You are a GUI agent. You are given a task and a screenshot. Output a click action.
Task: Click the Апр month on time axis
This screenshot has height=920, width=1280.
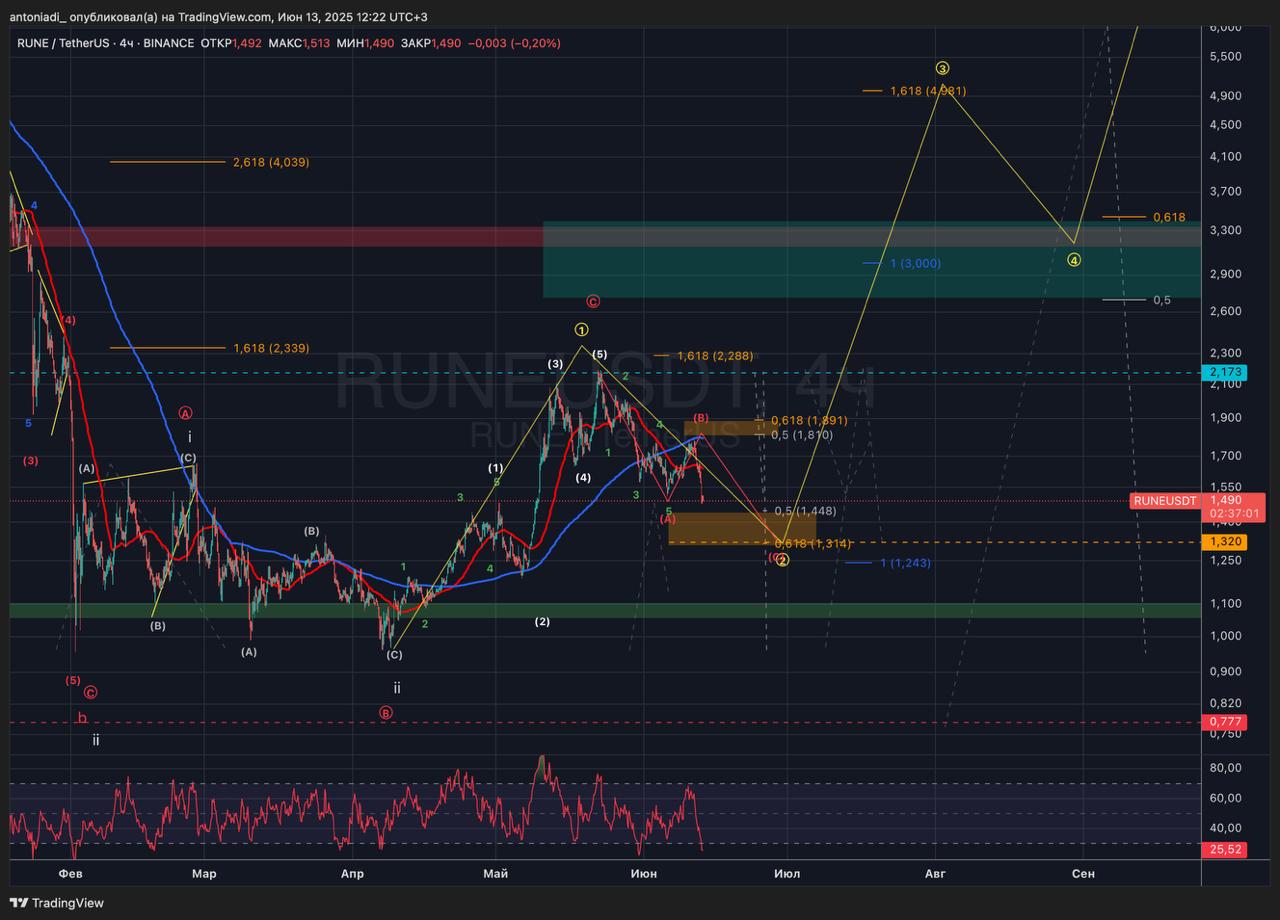(x=352, y=873)
